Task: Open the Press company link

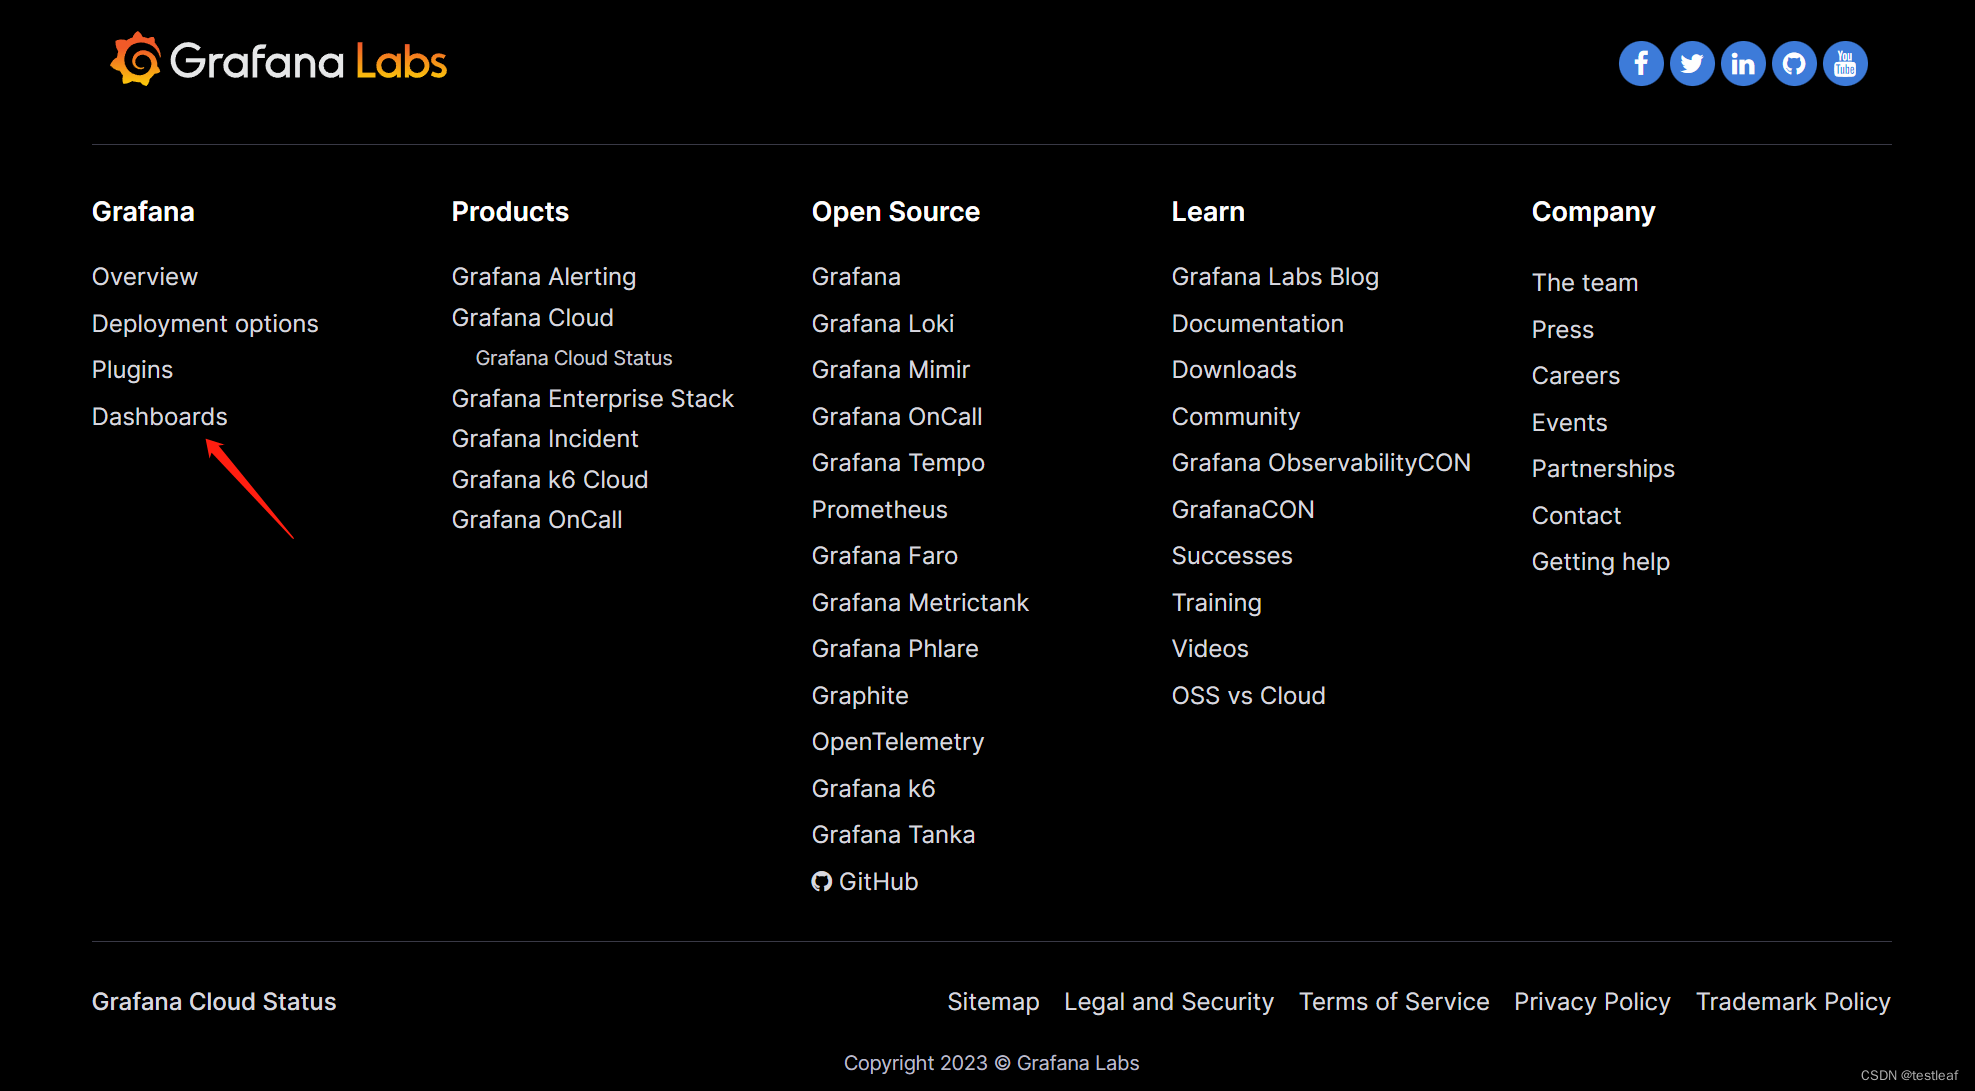Action: coord(1563,329)
